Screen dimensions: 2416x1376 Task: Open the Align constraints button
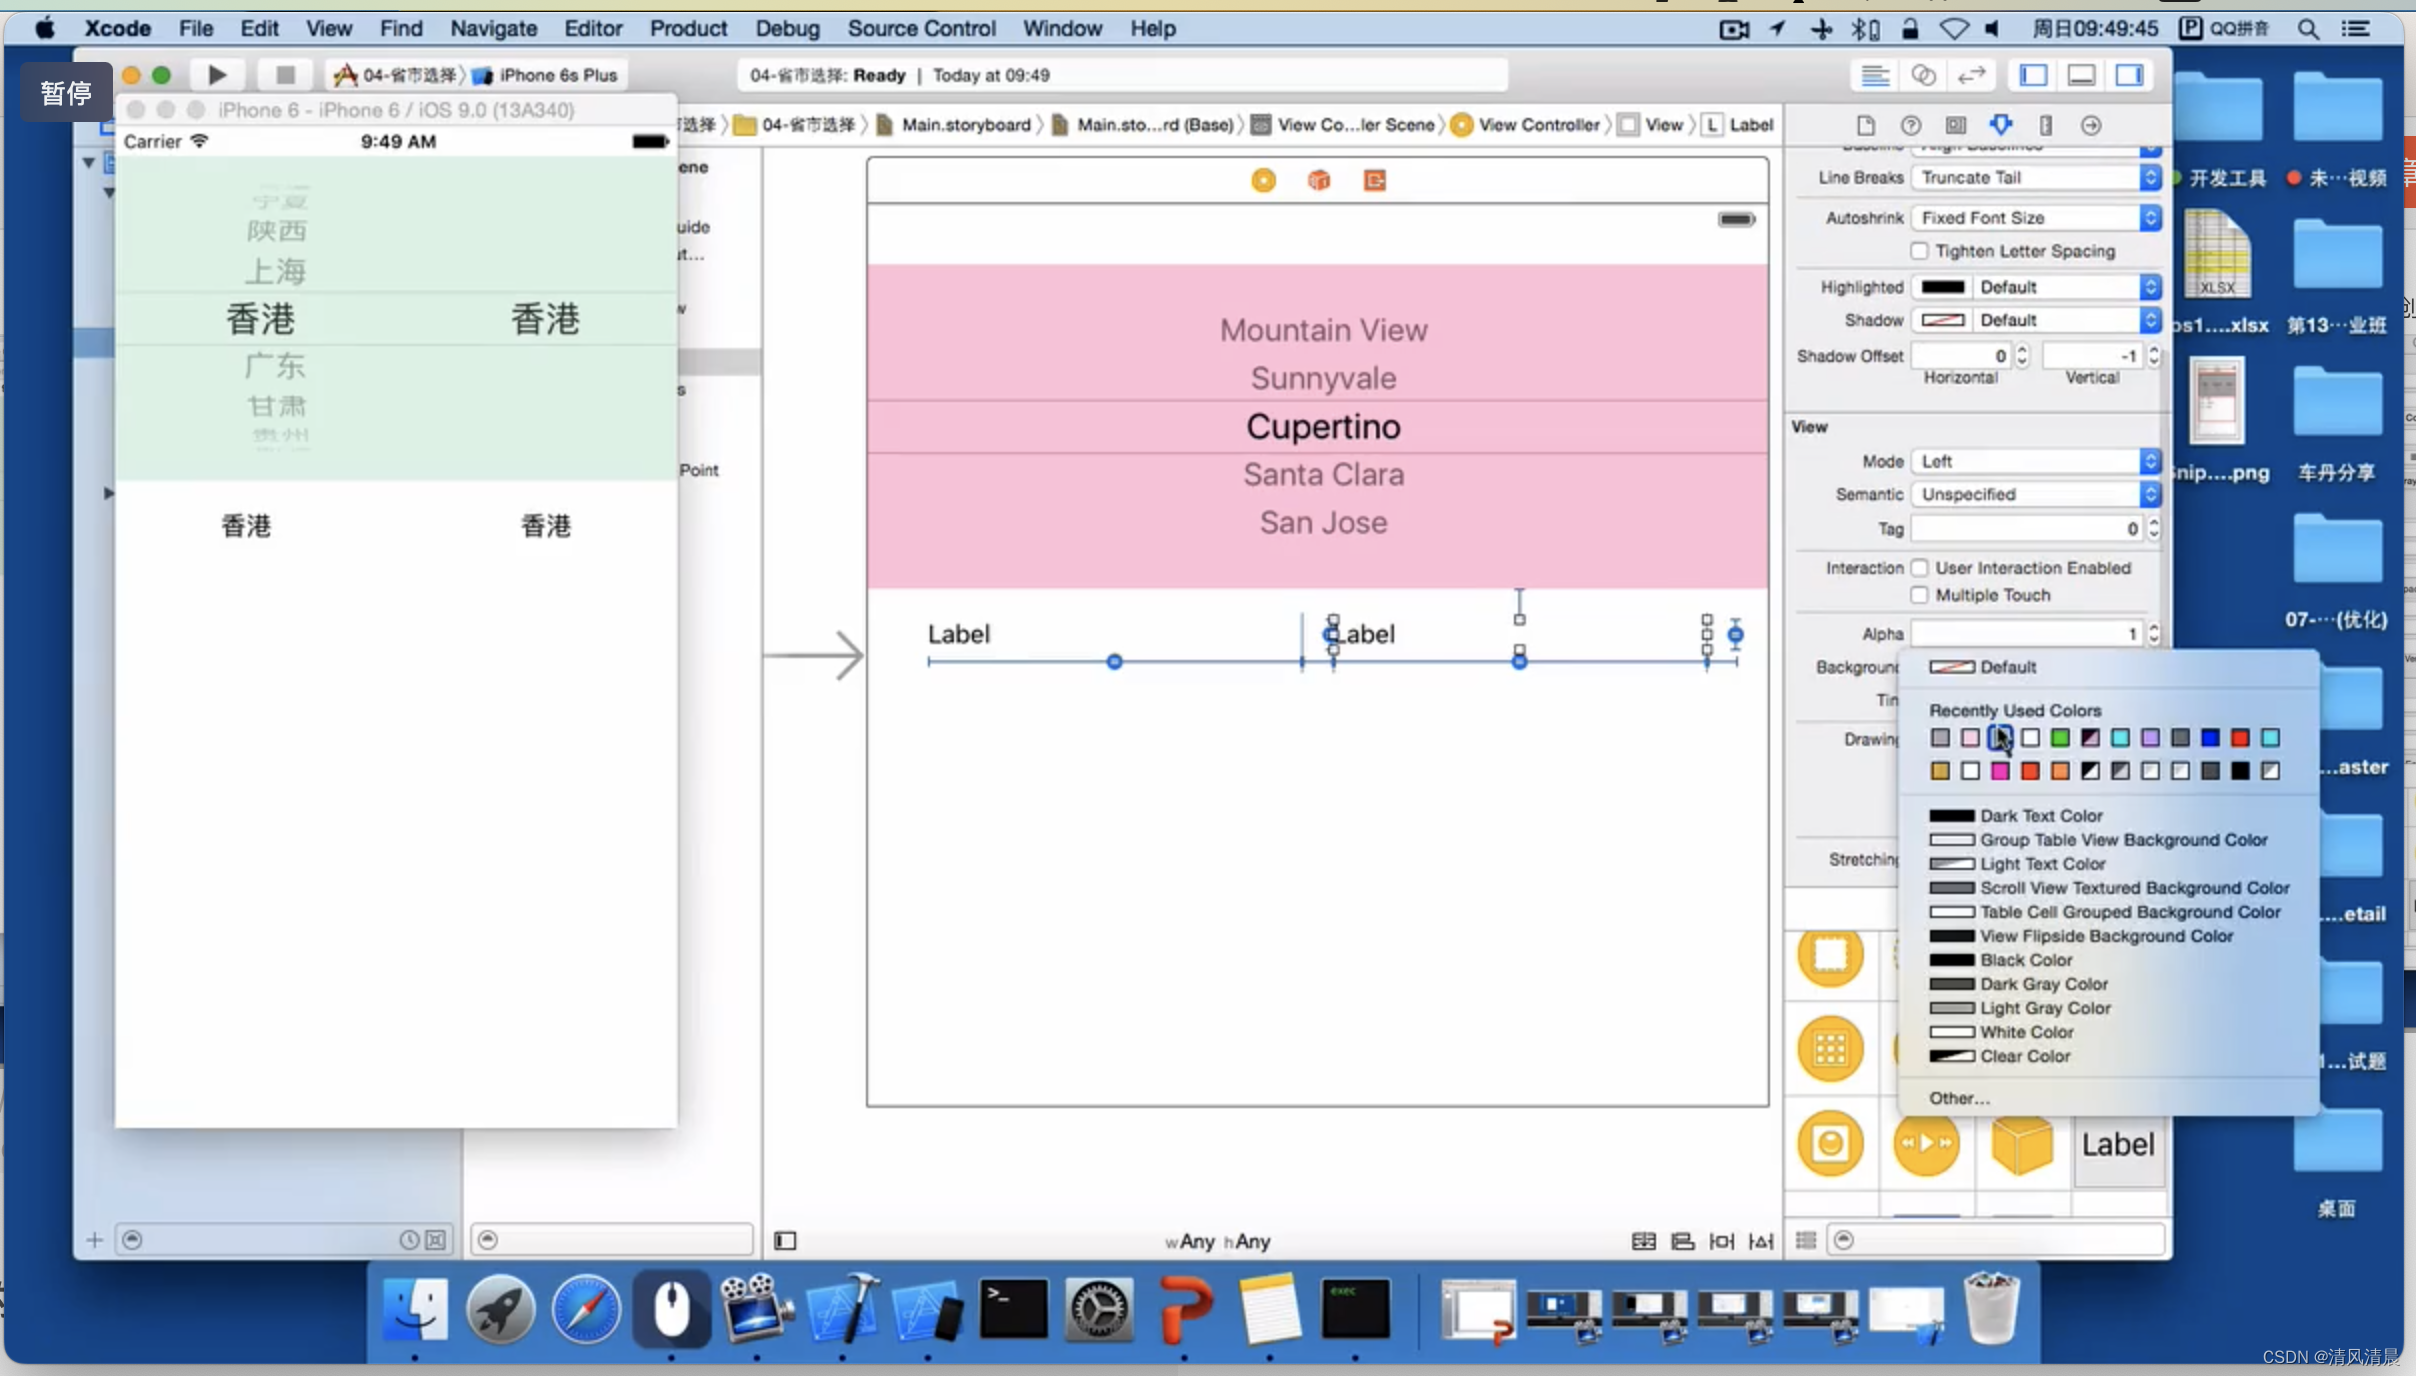1682,1241
